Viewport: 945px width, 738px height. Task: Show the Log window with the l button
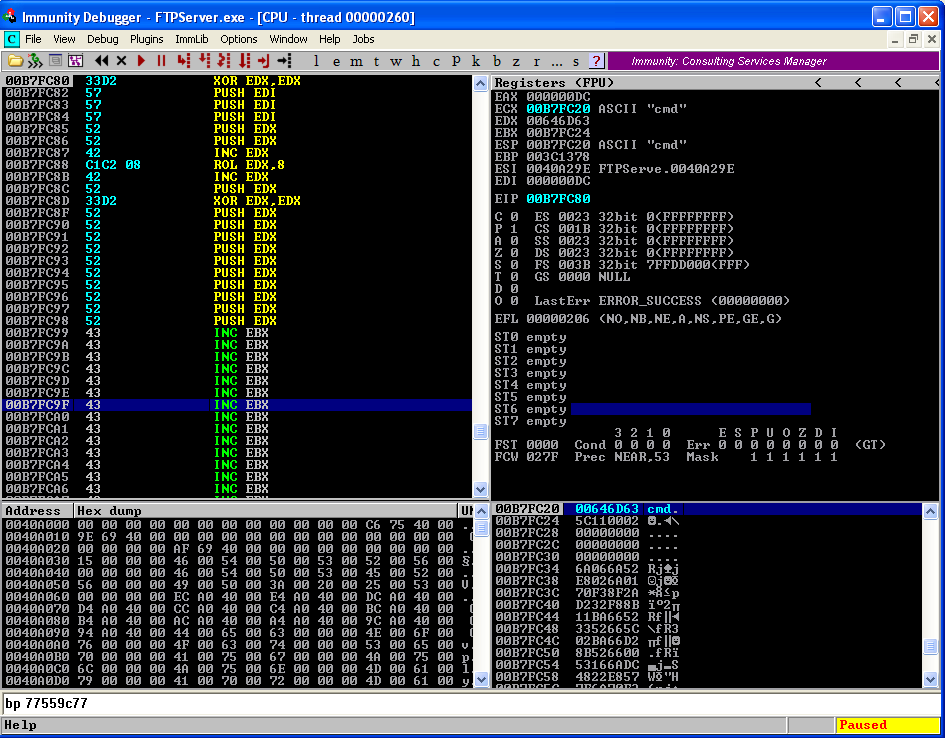316,61
